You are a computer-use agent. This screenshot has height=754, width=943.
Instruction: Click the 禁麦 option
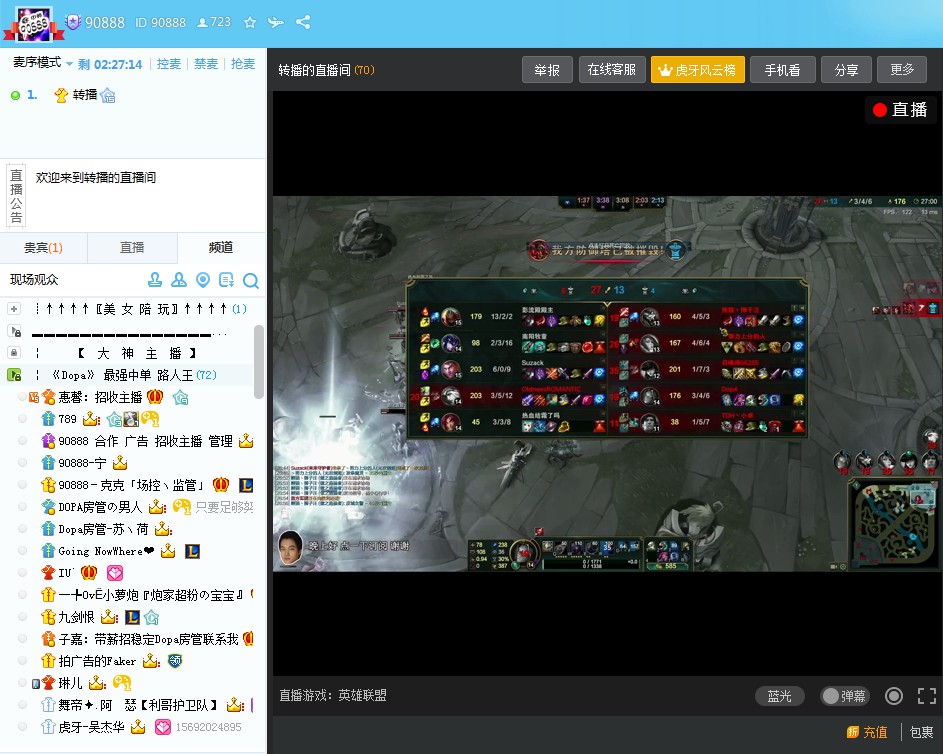(206, 64)
